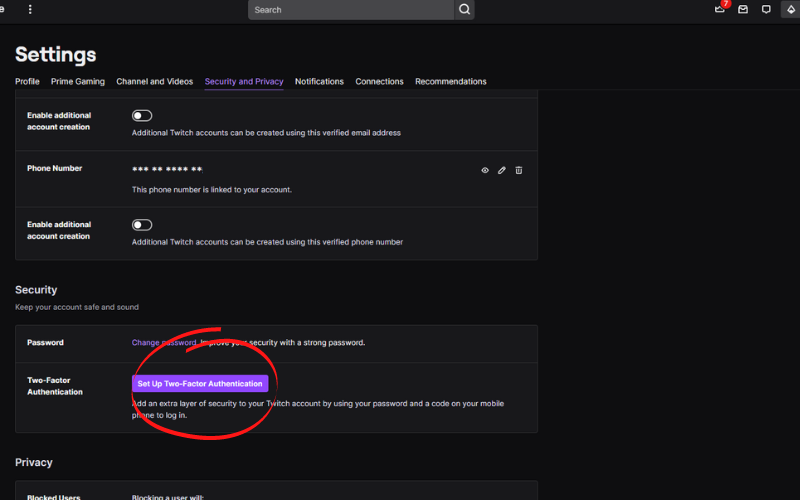Open the whispers chat bubble icon
800x500 pixels.
(766, 9)
